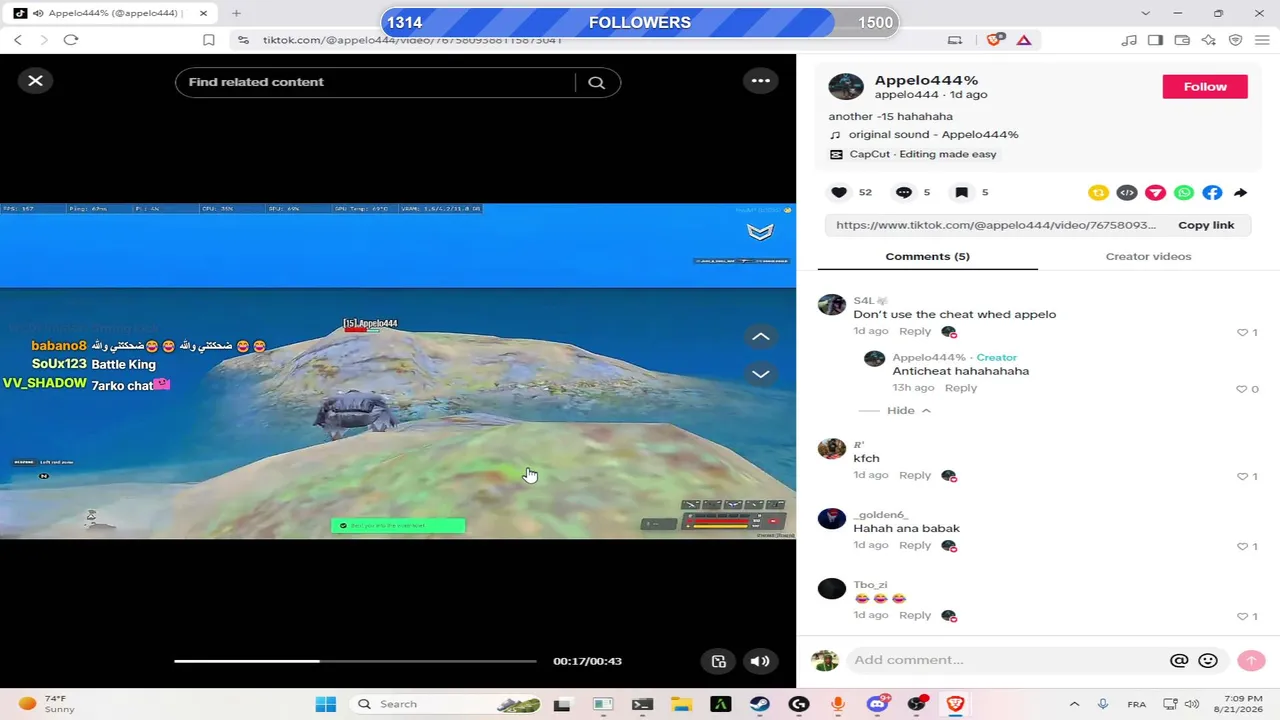Screen dimensions: 1280x720
Task: Follow the Appelo444% account
Action: [x=1205, y=87]
